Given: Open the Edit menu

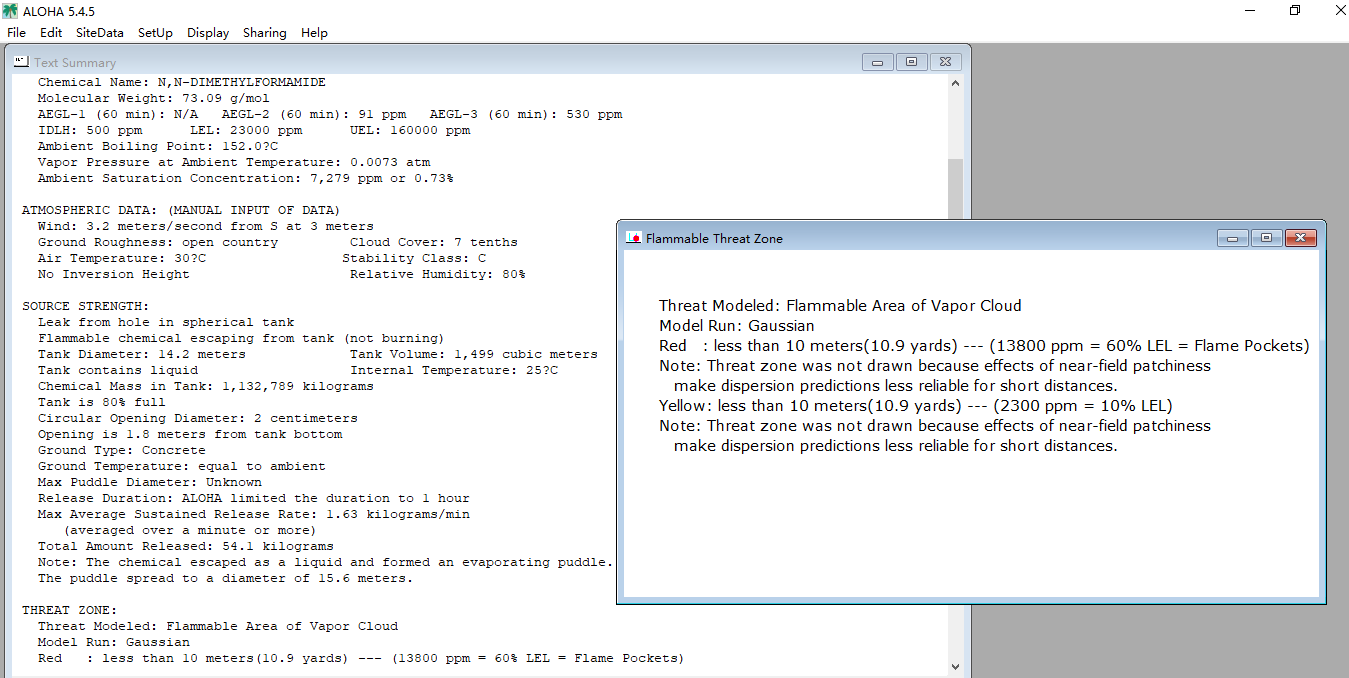Looking at the screenshot, I should [51, 33].
